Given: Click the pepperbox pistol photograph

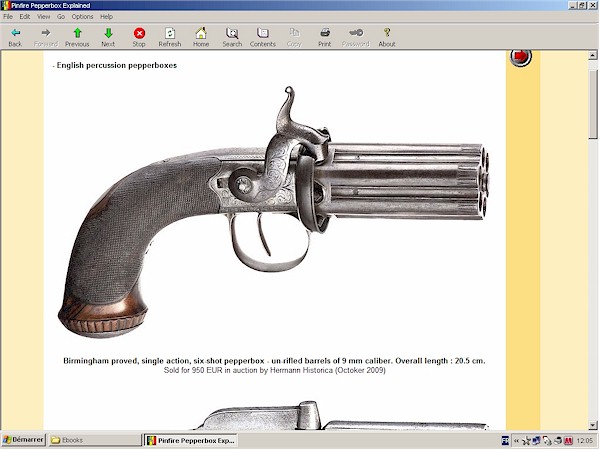Looking at the screenshot, I should 274,212.
